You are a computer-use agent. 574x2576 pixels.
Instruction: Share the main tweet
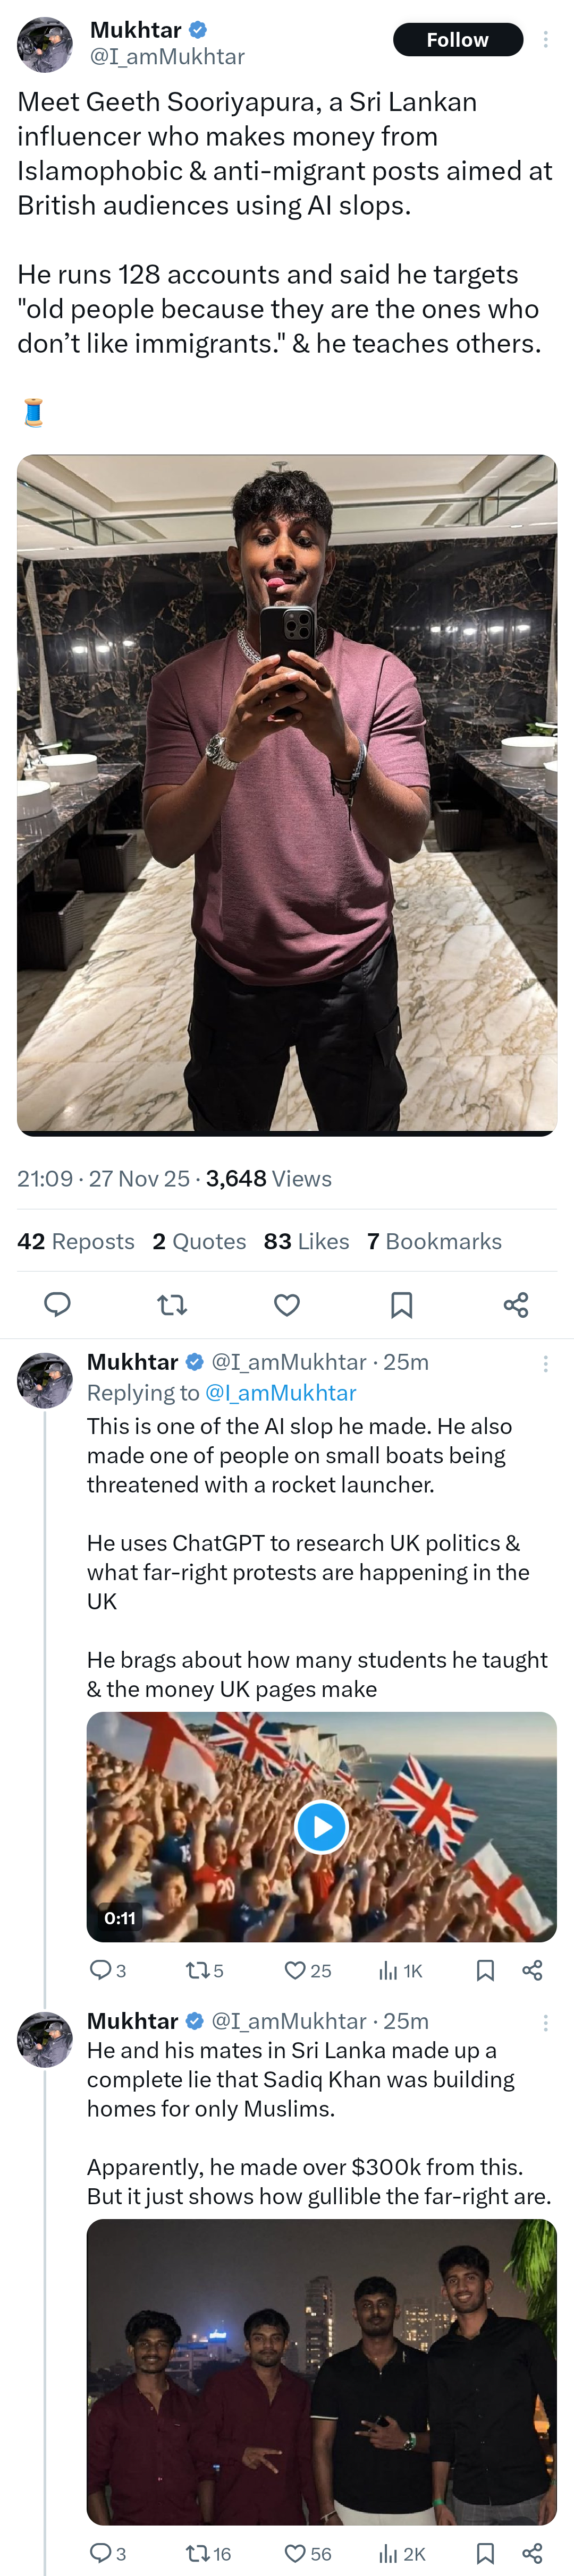coord(516,1304)
